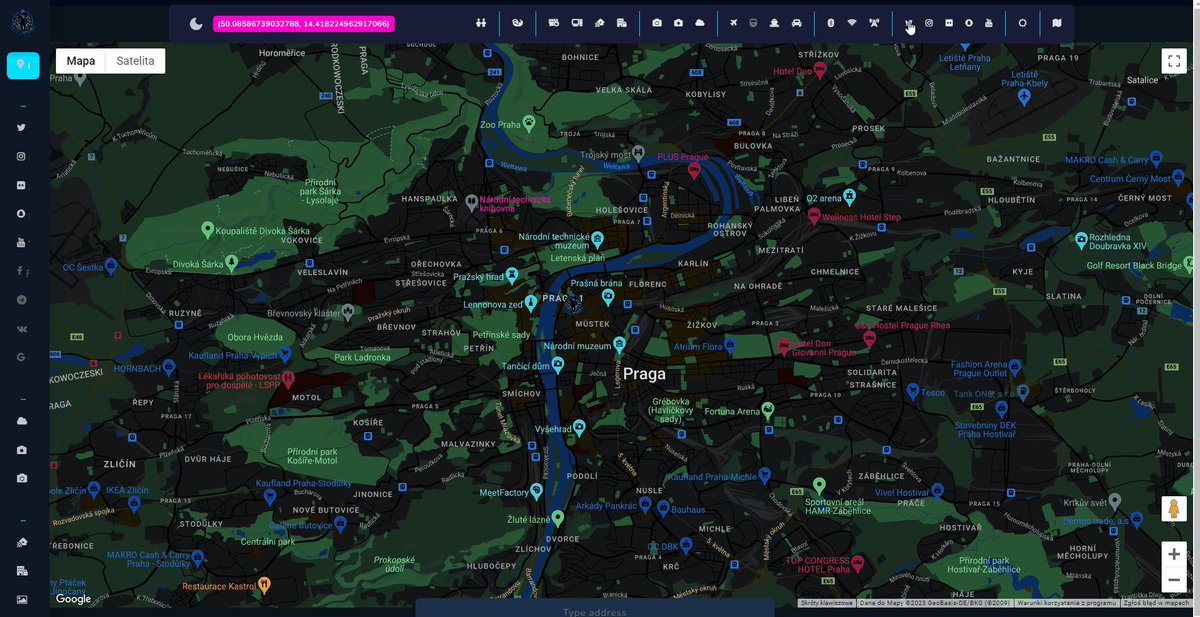Zoom in with the plus button
1200x617 pixels.
[1174, 554]
